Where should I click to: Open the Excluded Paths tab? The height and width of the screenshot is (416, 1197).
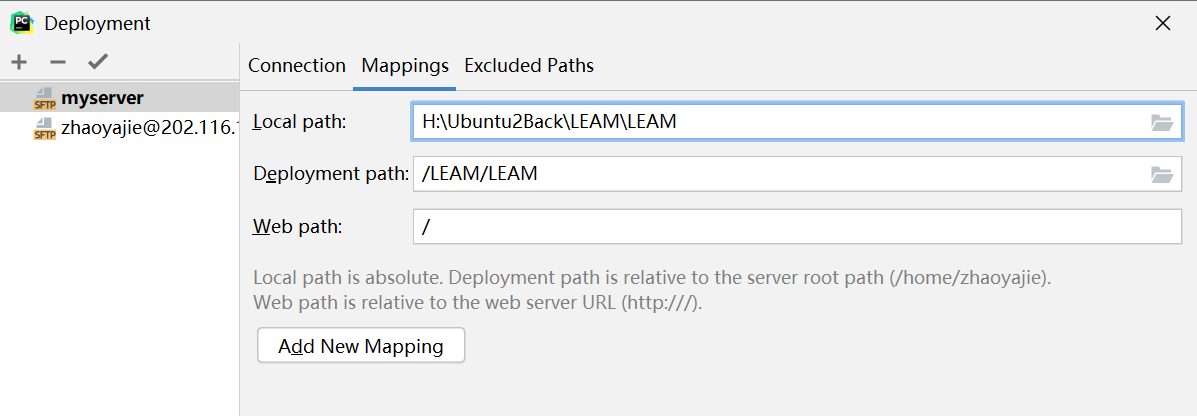[x=529, y=66]
